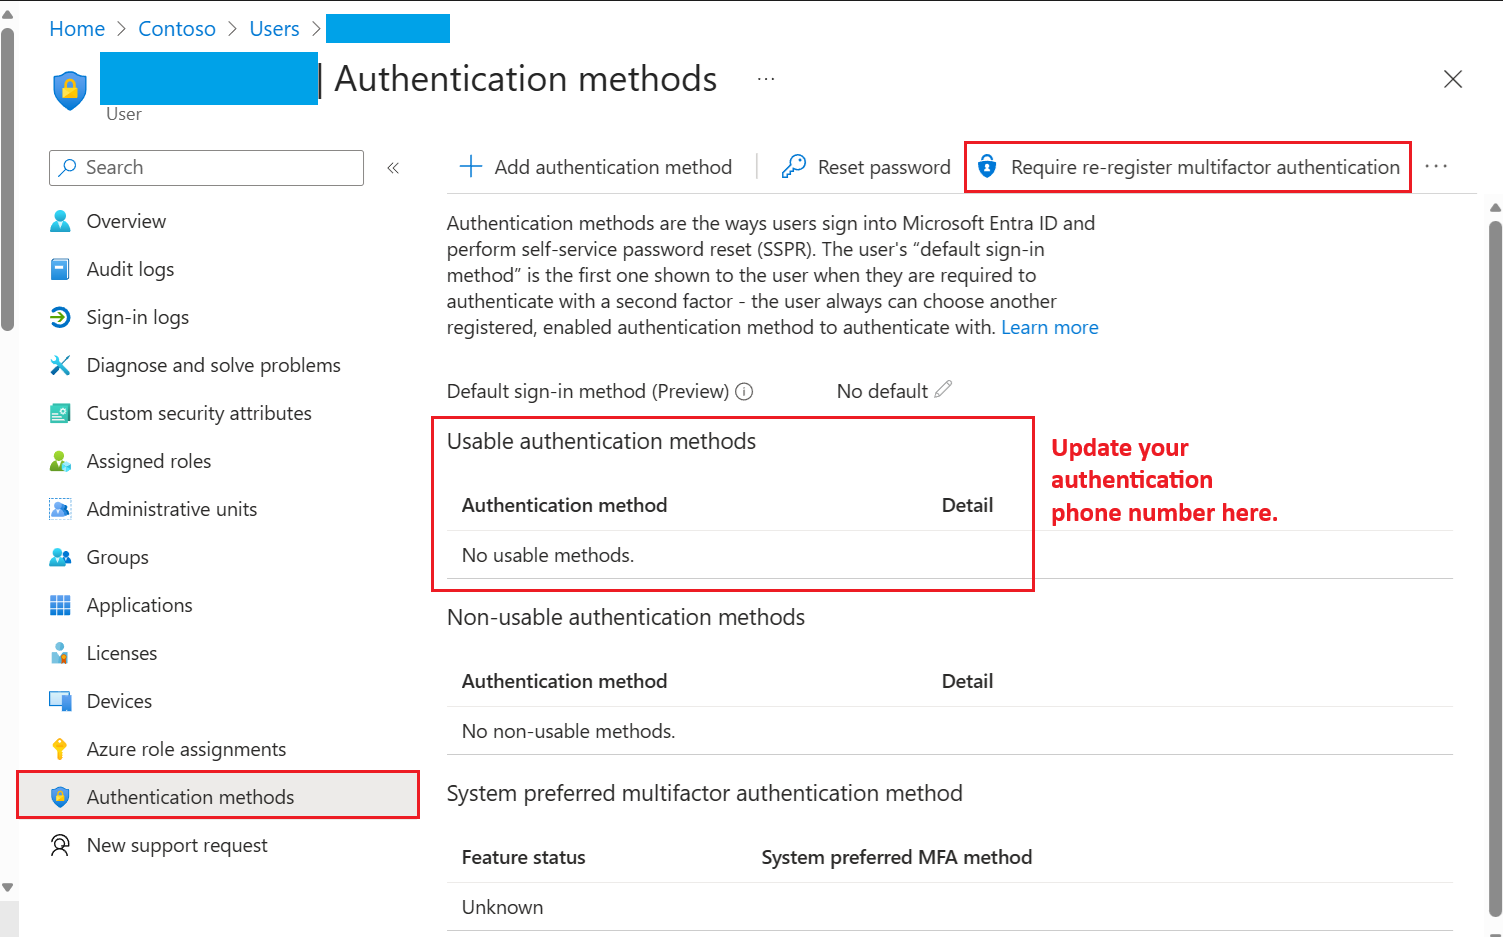Click the Groups people icon
1503x937 pixels.
tap(60, 557)
